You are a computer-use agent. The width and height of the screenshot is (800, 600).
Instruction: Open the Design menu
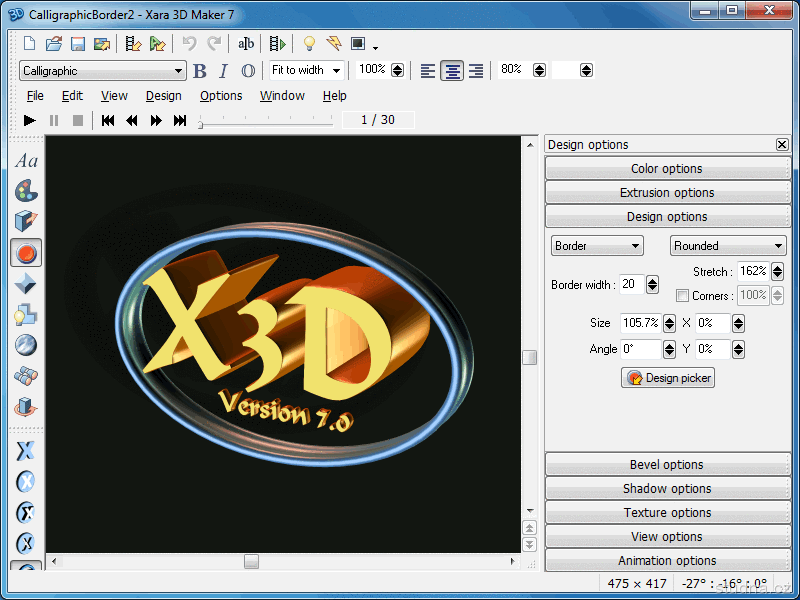click(163, 96)
